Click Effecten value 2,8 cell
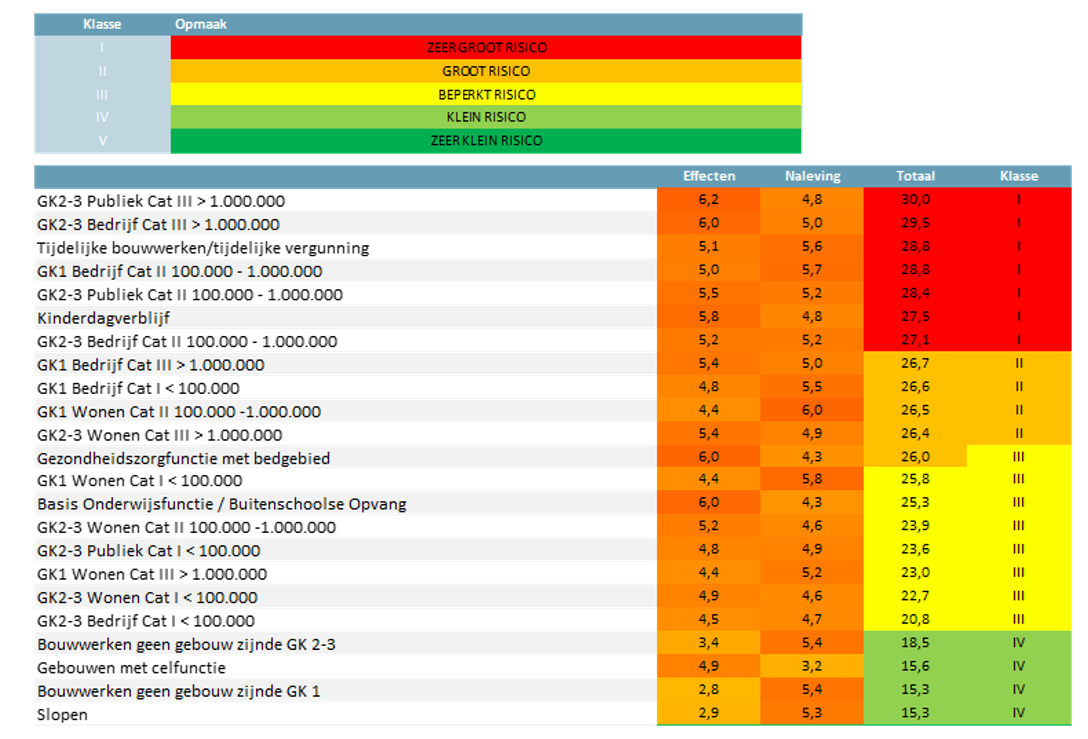 [708, 690]
